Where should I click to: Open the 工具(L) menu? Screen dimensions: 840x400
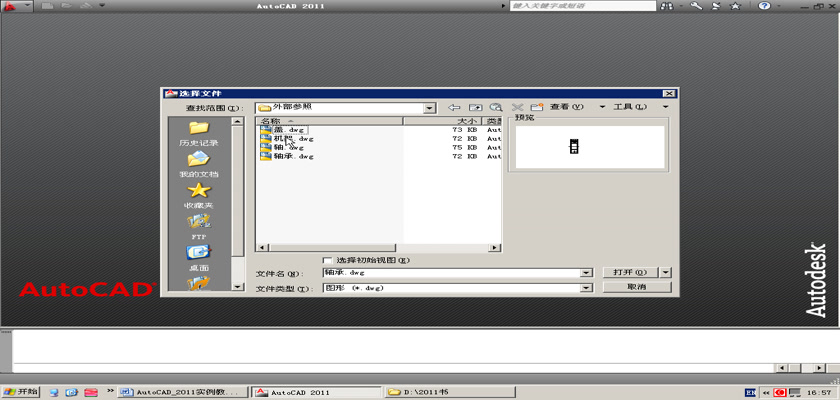click(x=629, y=107)
